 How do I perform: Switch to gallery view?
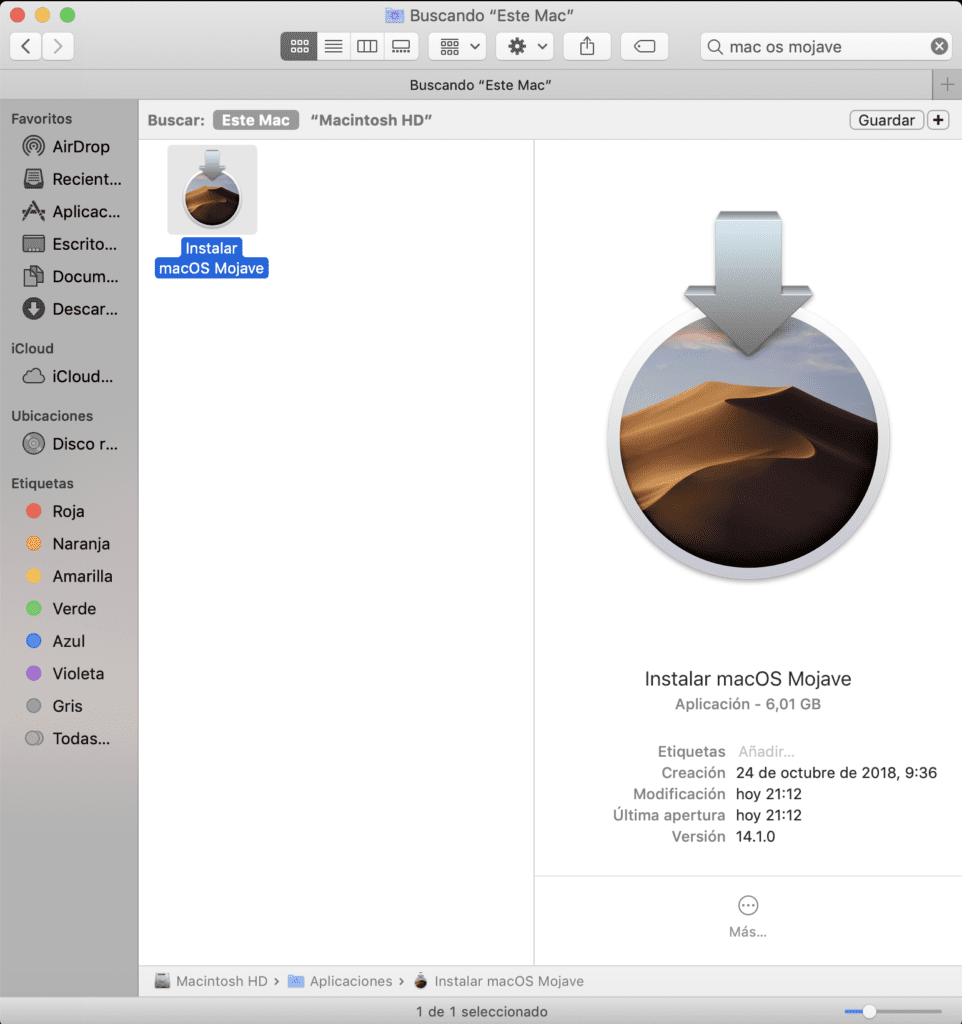pyautogui.click(x=402, y=46)
